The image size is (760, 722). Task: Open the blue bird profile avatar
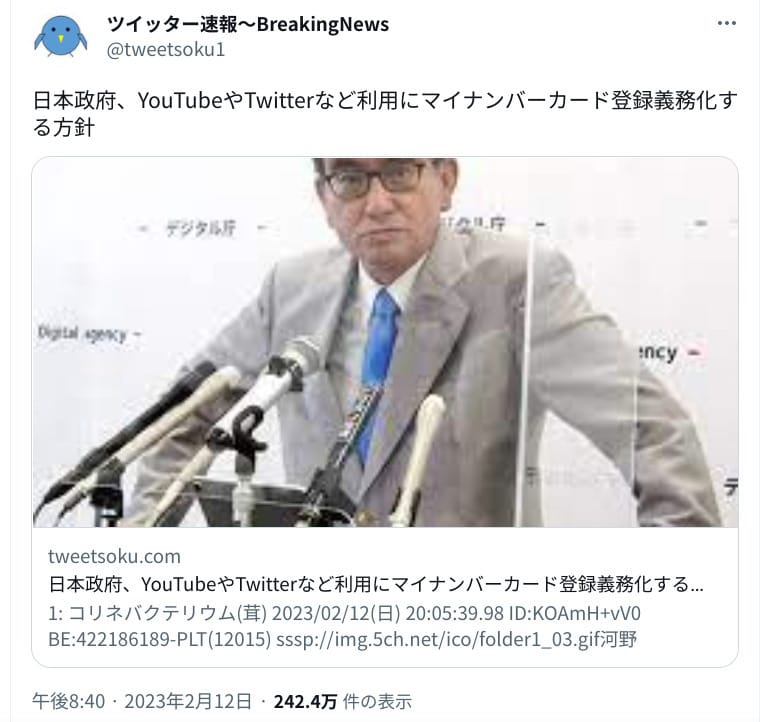pos(61,37)
